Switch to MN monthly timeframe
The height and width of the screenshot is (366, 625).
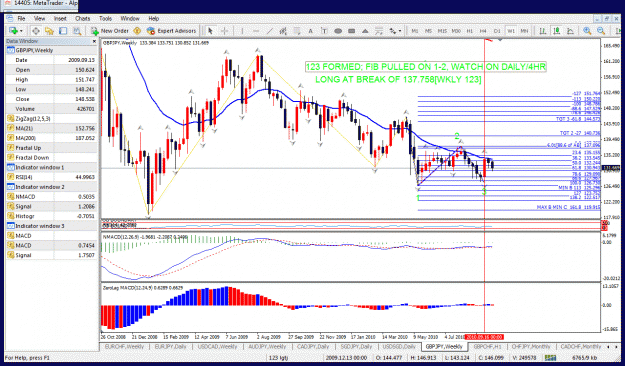(524, 31)
